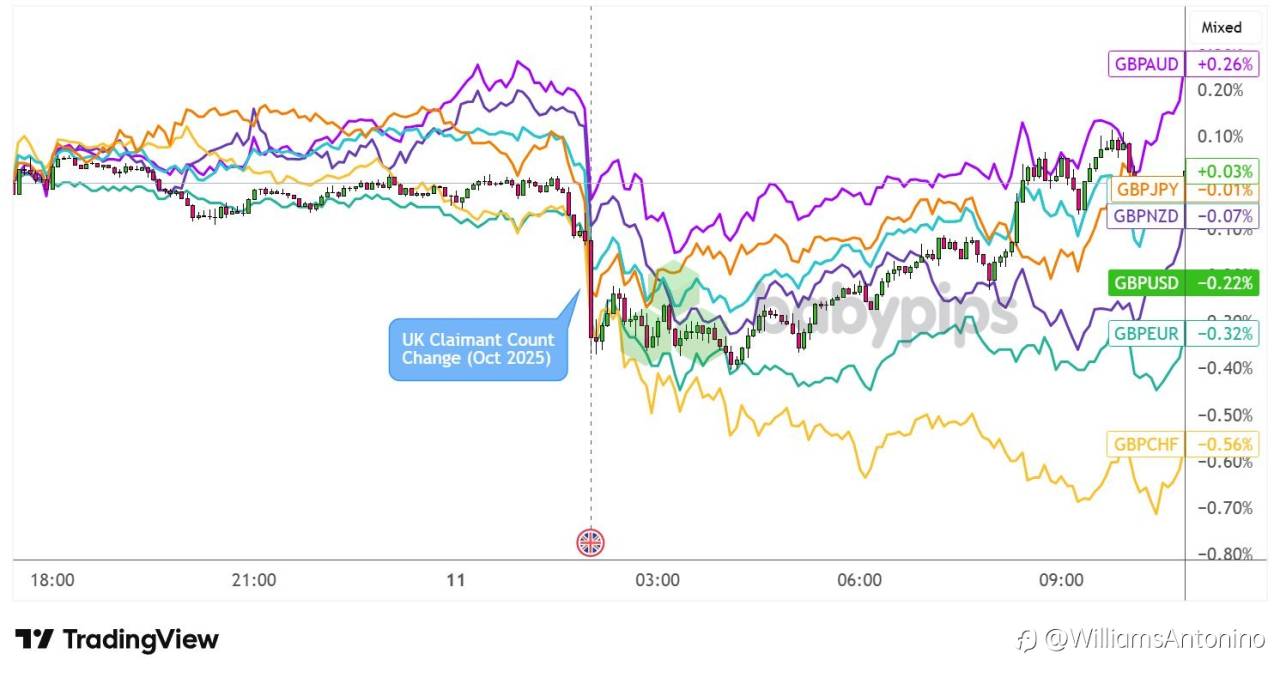Click the 18:00 time axis label
Screen dimensions: 1280x678
pyautogui.click(x=52, y=580)
